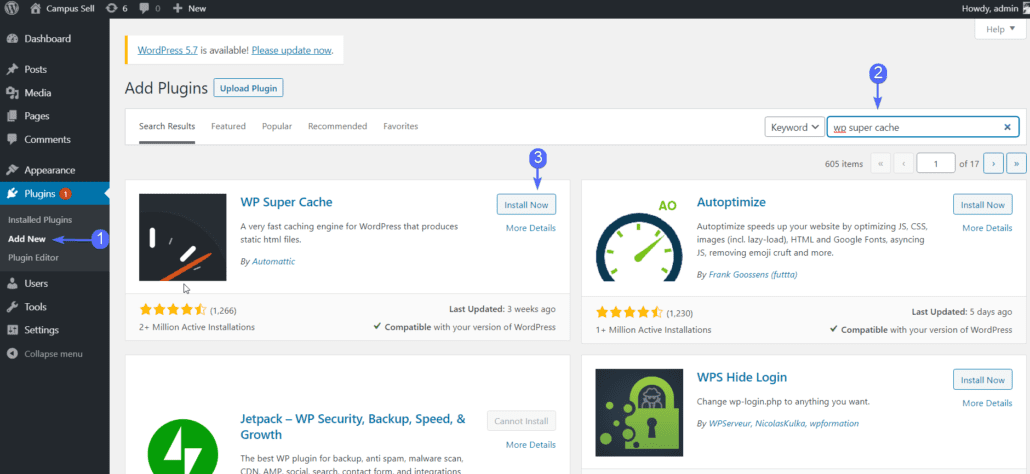This screenshot has width=1030, height=474.
Task: Open the Plugin Editor submenu
Action: [34, 257]
